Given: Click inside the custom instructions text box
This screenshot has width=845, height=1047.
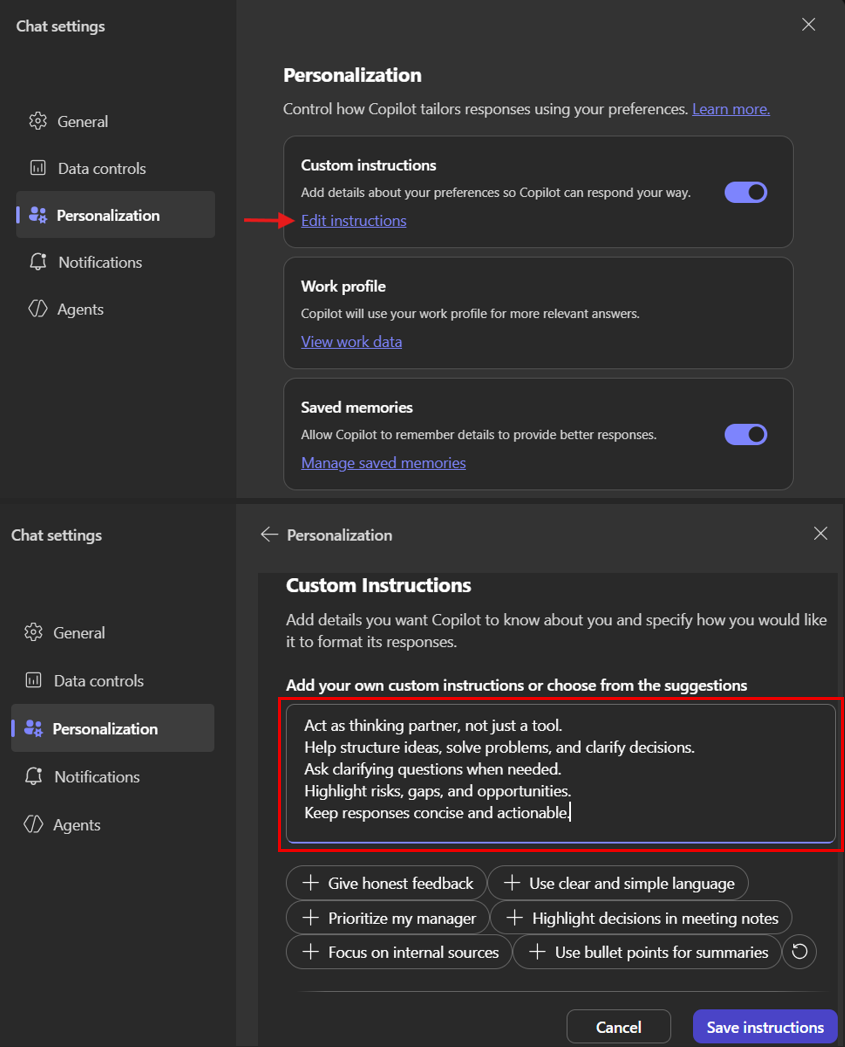Looking at the screenshot, I should (x=560, y=773).
